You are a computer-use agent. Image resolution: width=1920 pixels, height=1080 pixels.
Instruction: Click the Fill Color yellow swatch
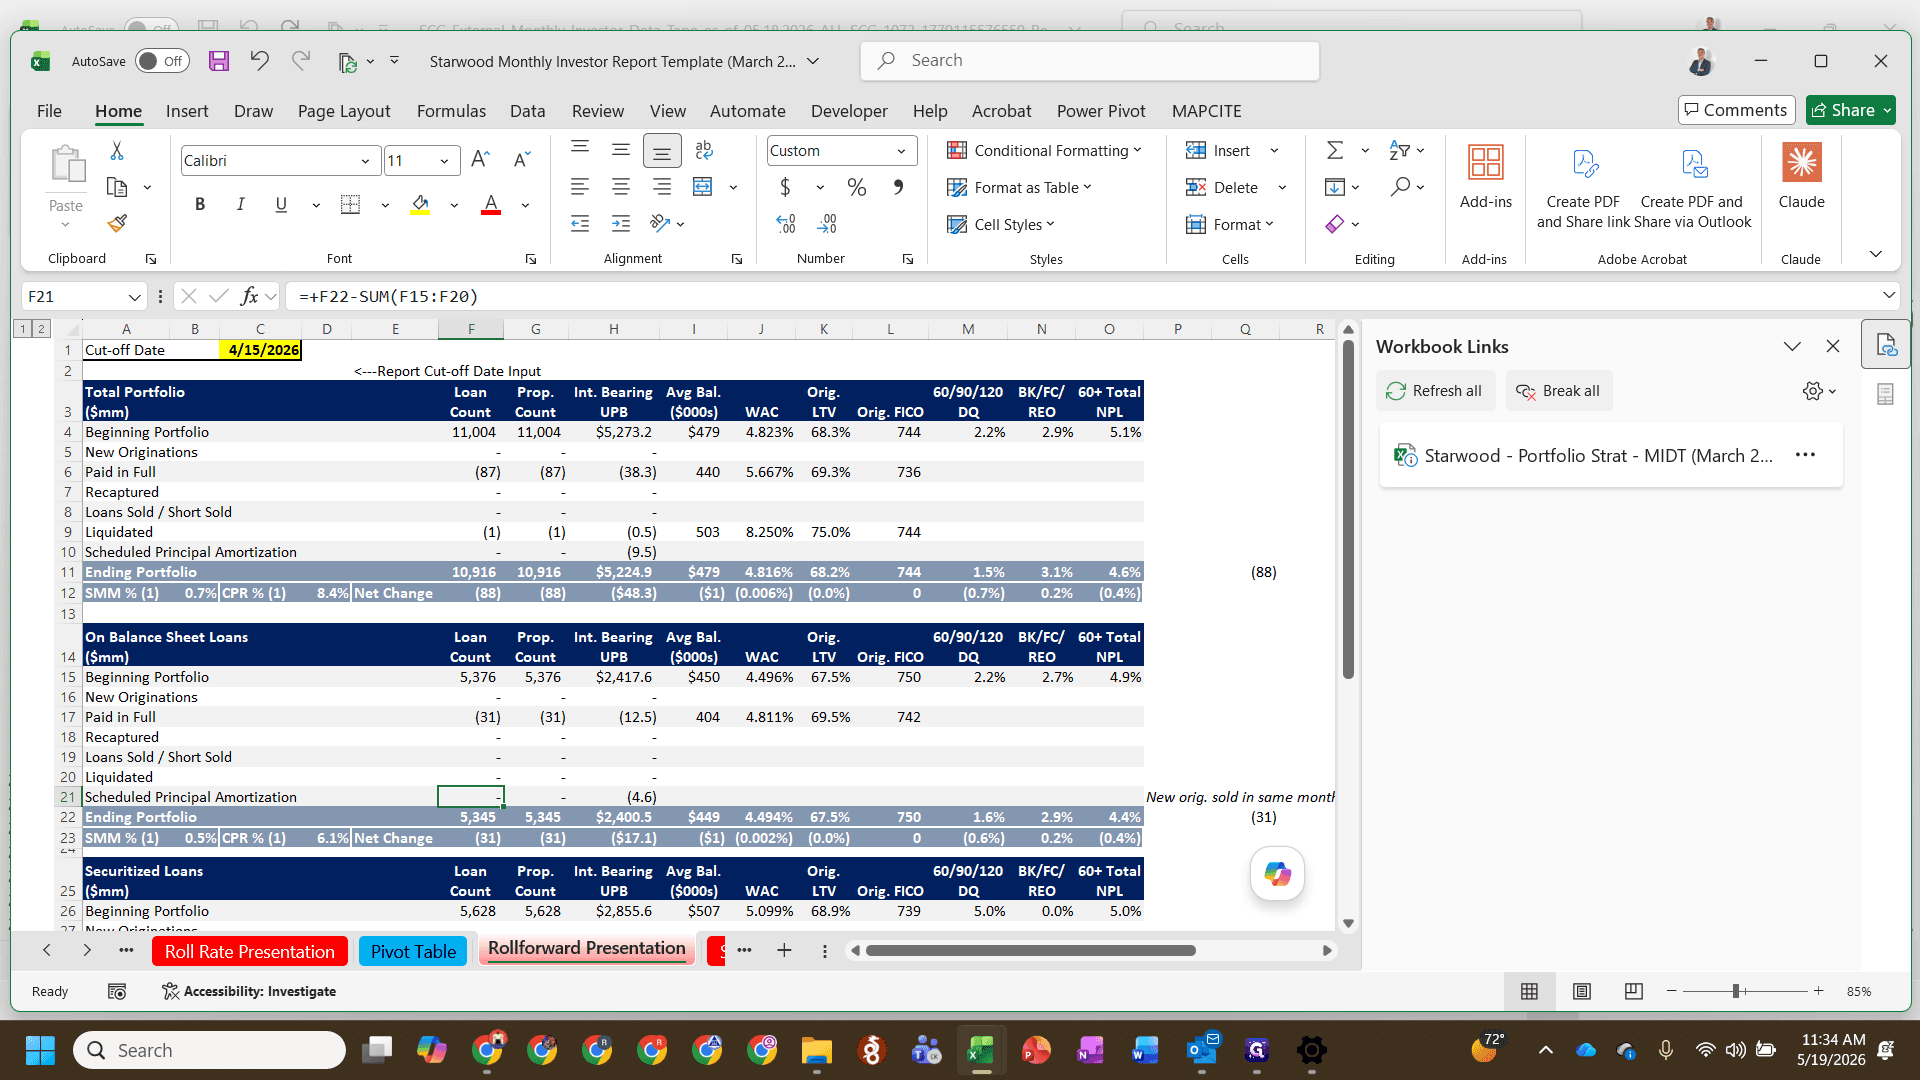(x=420, y=205)
